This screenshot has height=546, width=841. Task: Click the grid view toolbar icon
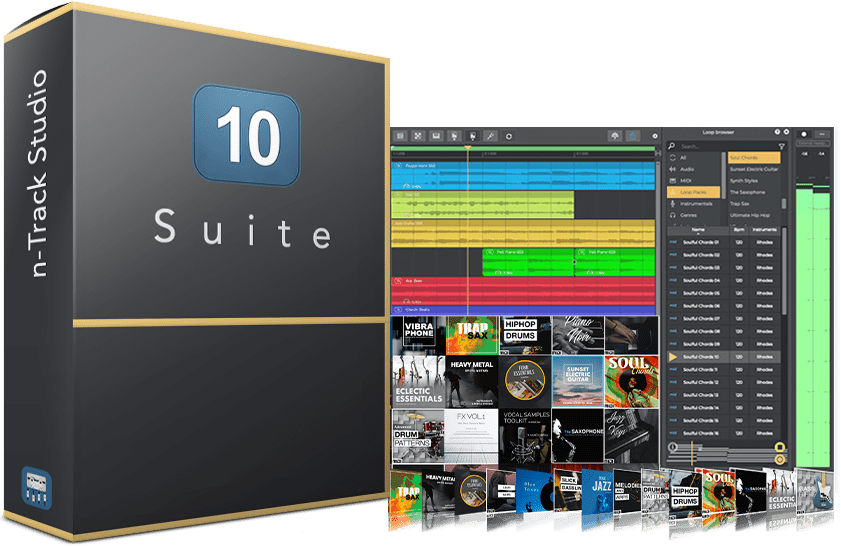(x=400, y=136)
